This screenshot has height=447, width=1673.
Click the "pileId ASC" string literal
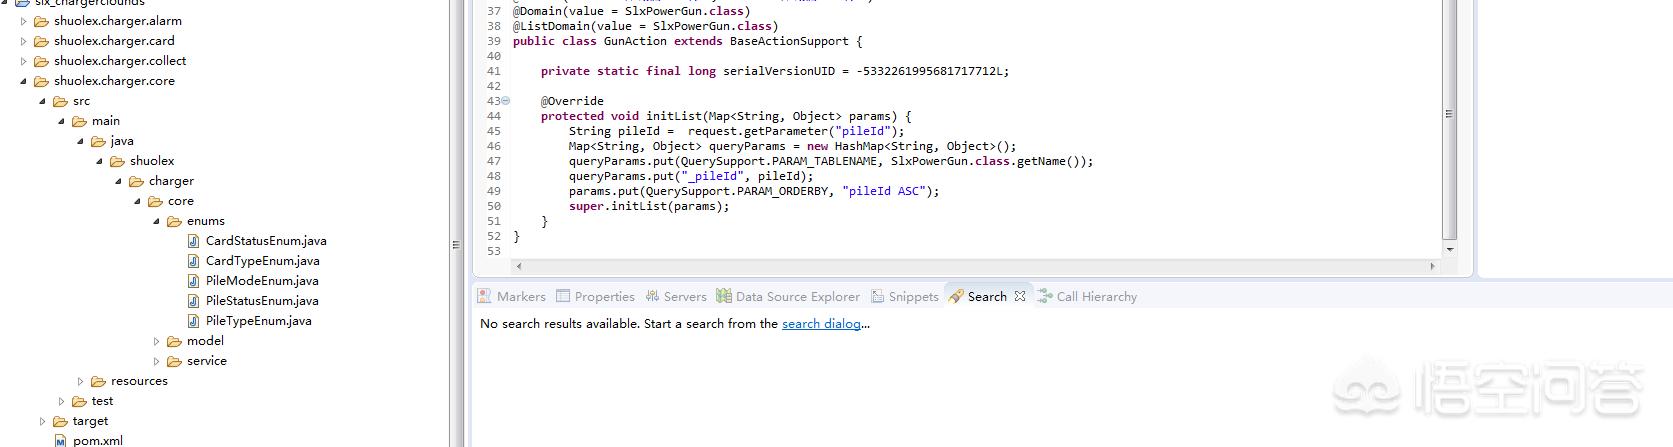point(887,191)
